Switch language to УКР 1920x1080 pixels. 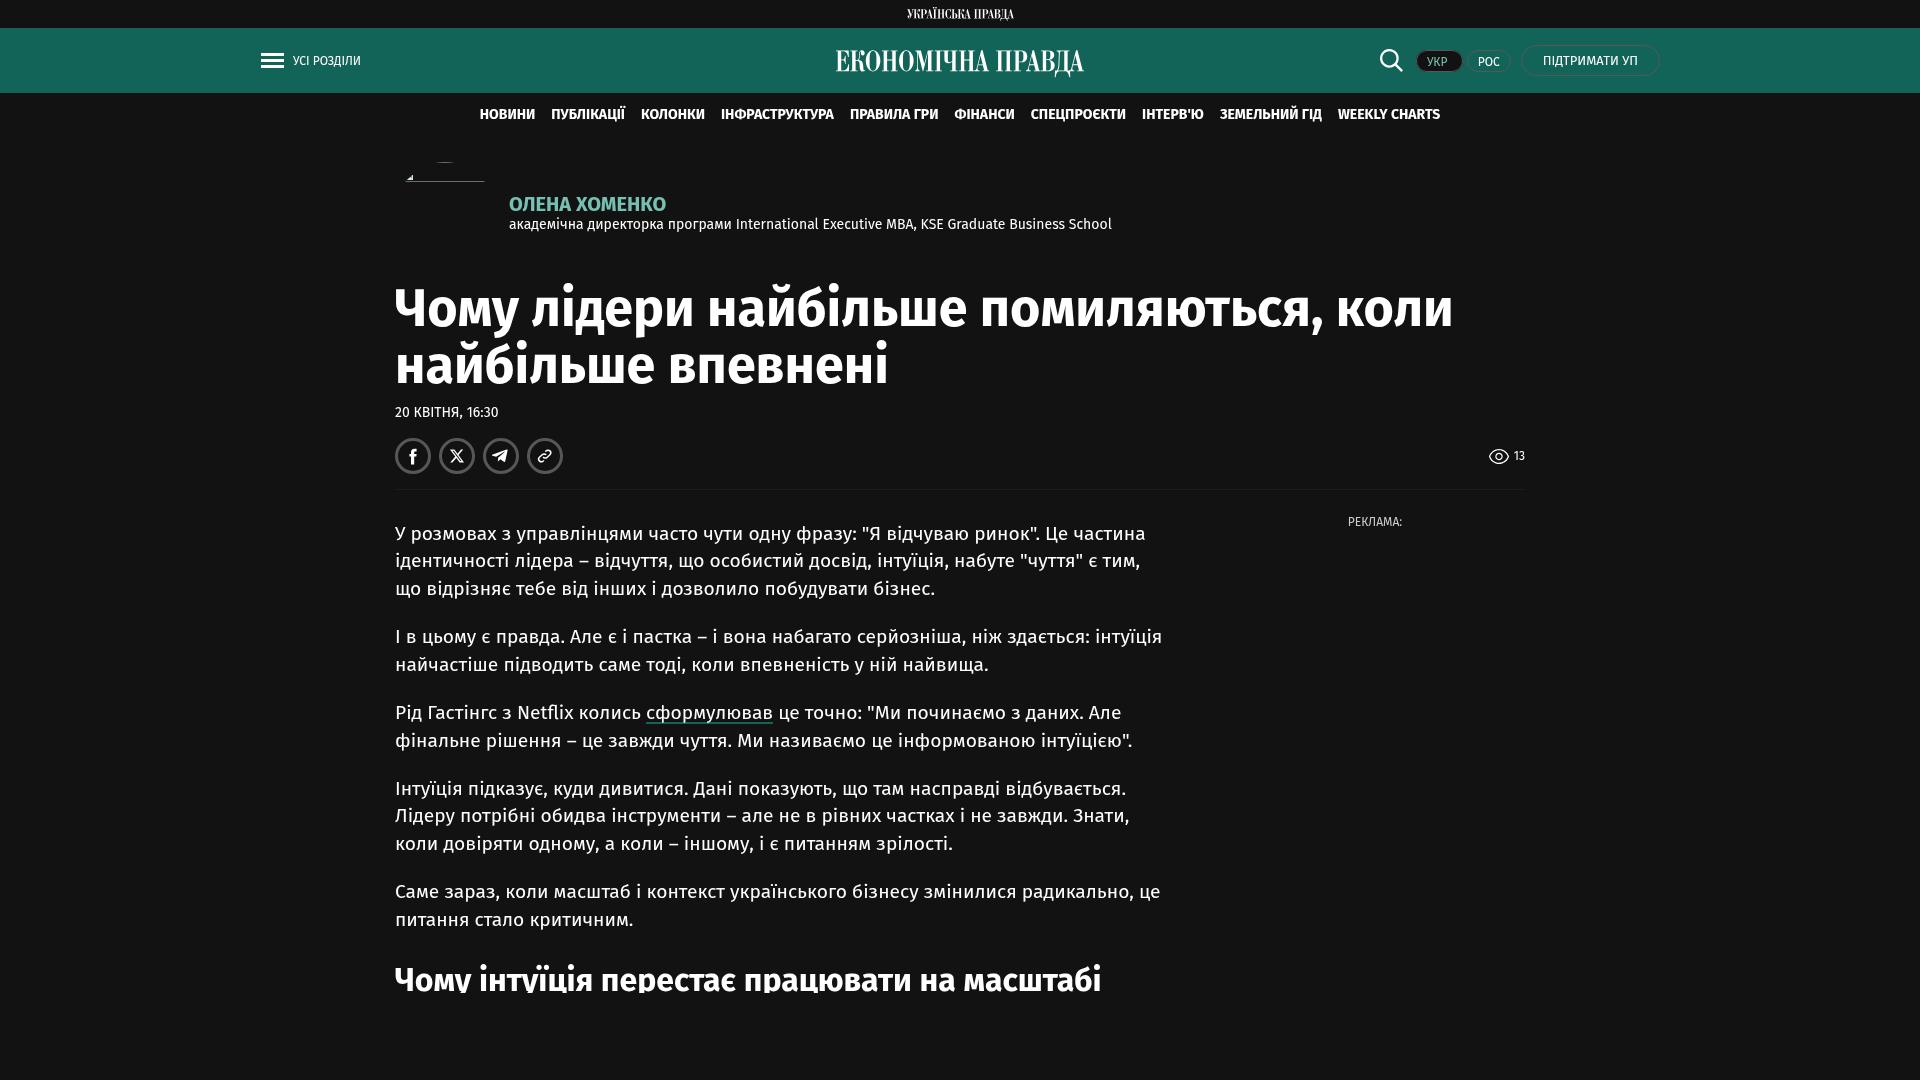pyautogui.click(x=1438, y=62)
